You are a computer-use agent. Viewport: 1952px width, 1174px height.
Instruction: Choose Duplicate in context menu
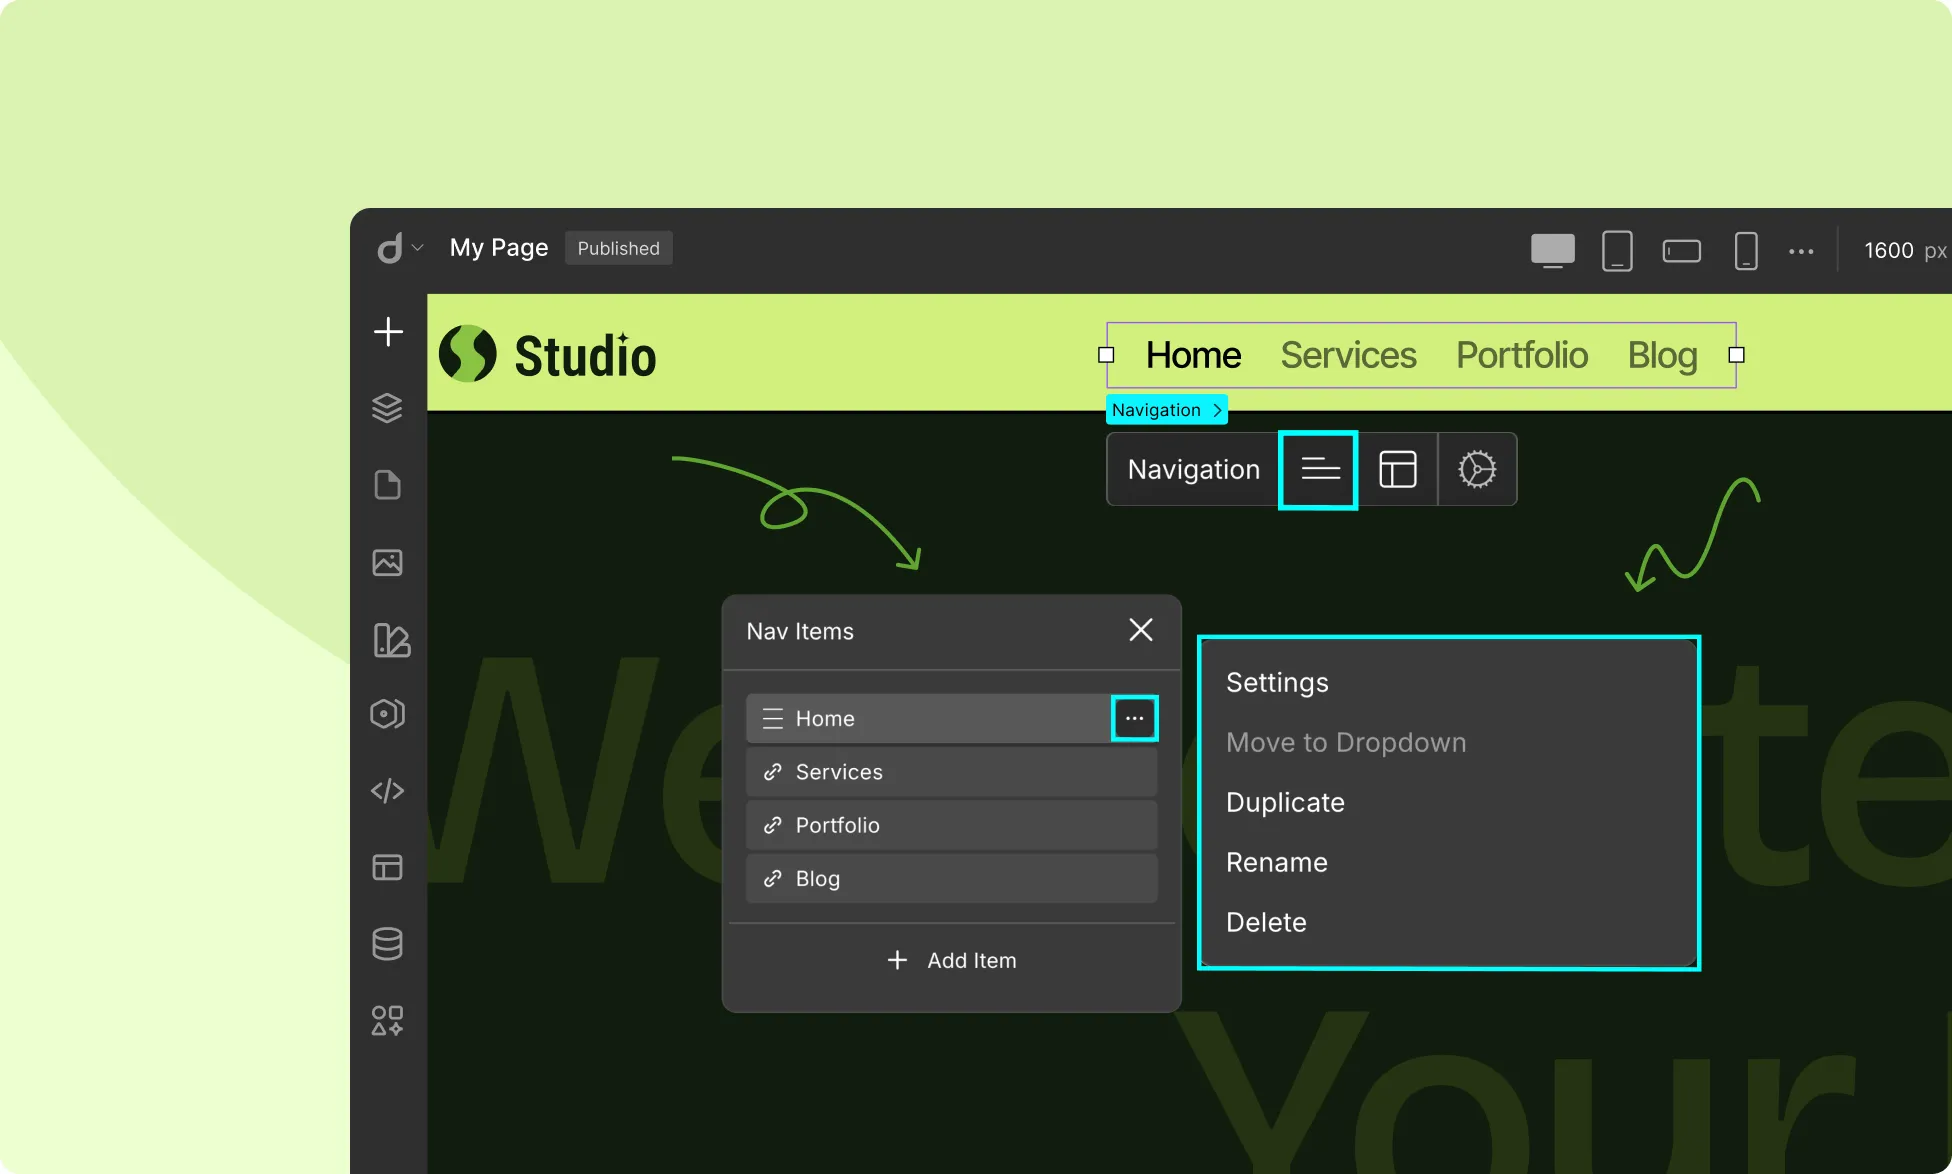1285,802
